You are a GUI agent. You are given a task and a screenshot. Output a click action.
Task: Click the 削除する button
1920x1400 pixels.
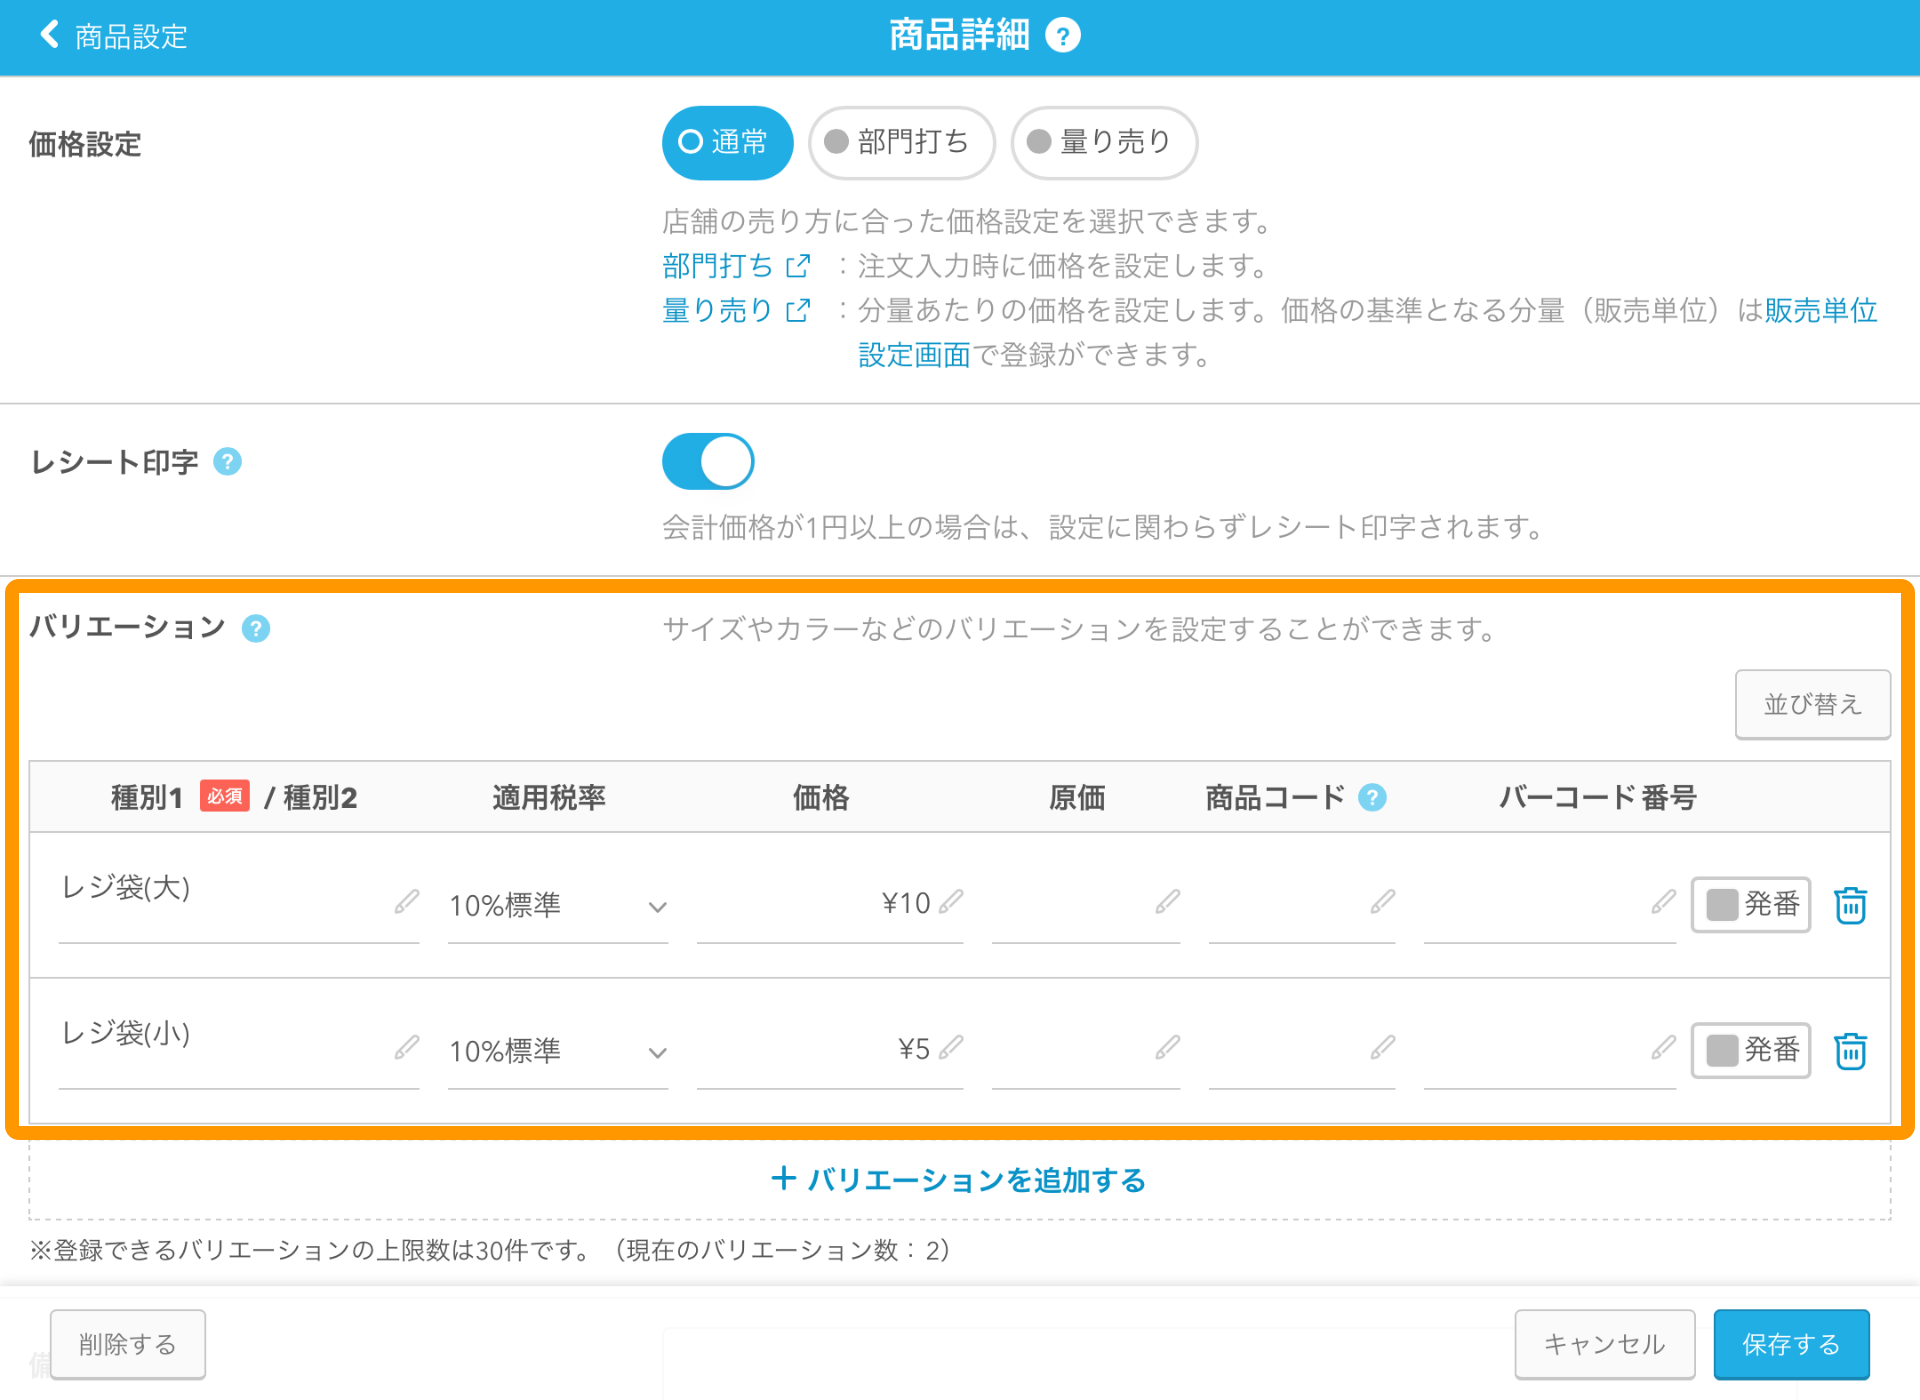click(x=128, y=1344)
